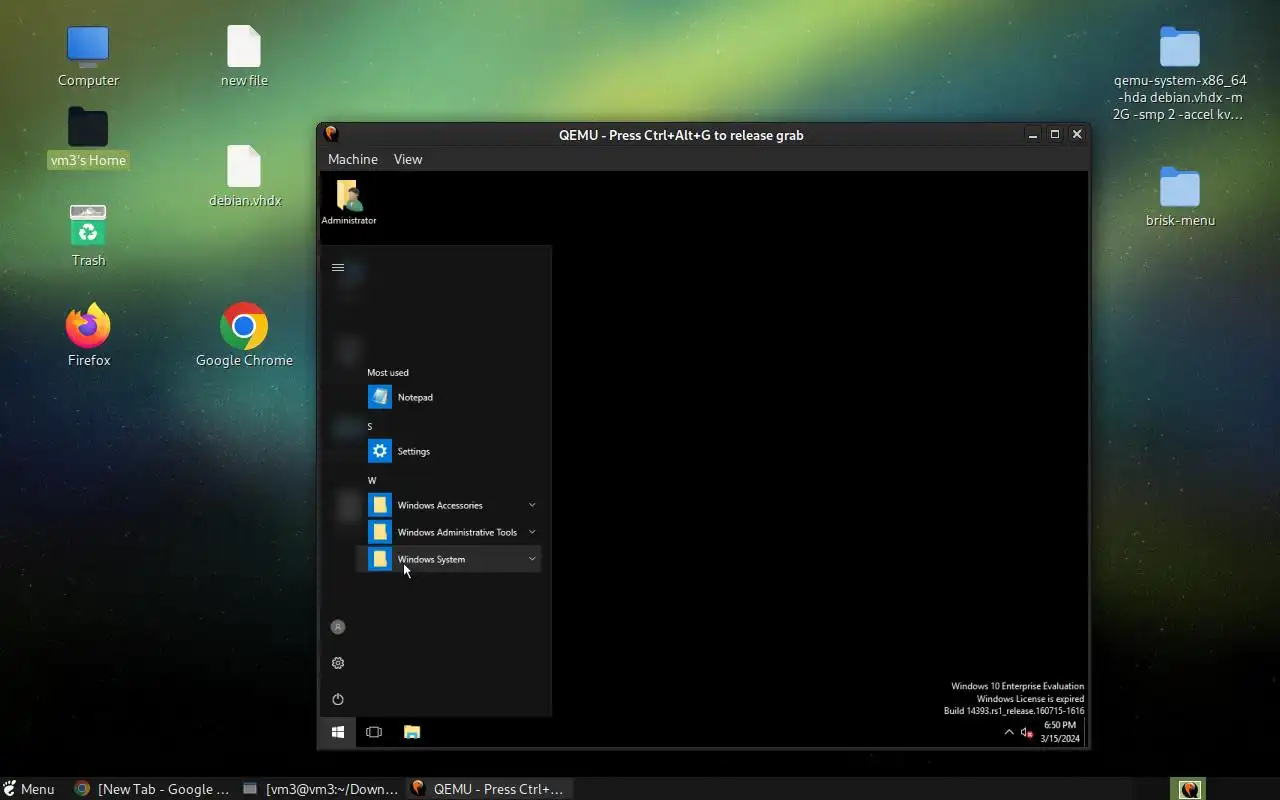Select the Firefox desktop icon

tap(88, 335)
